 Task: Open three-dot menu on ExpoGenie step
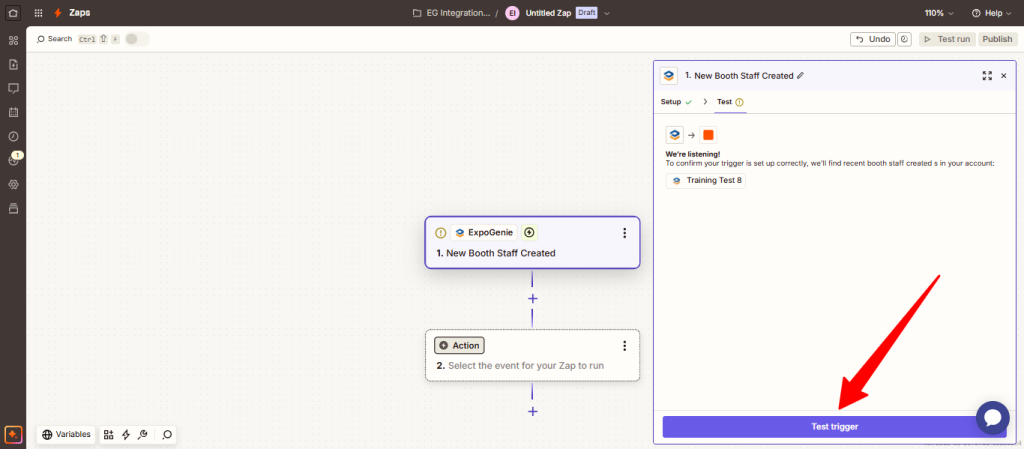pyautogui.click(x=624, y=233)
